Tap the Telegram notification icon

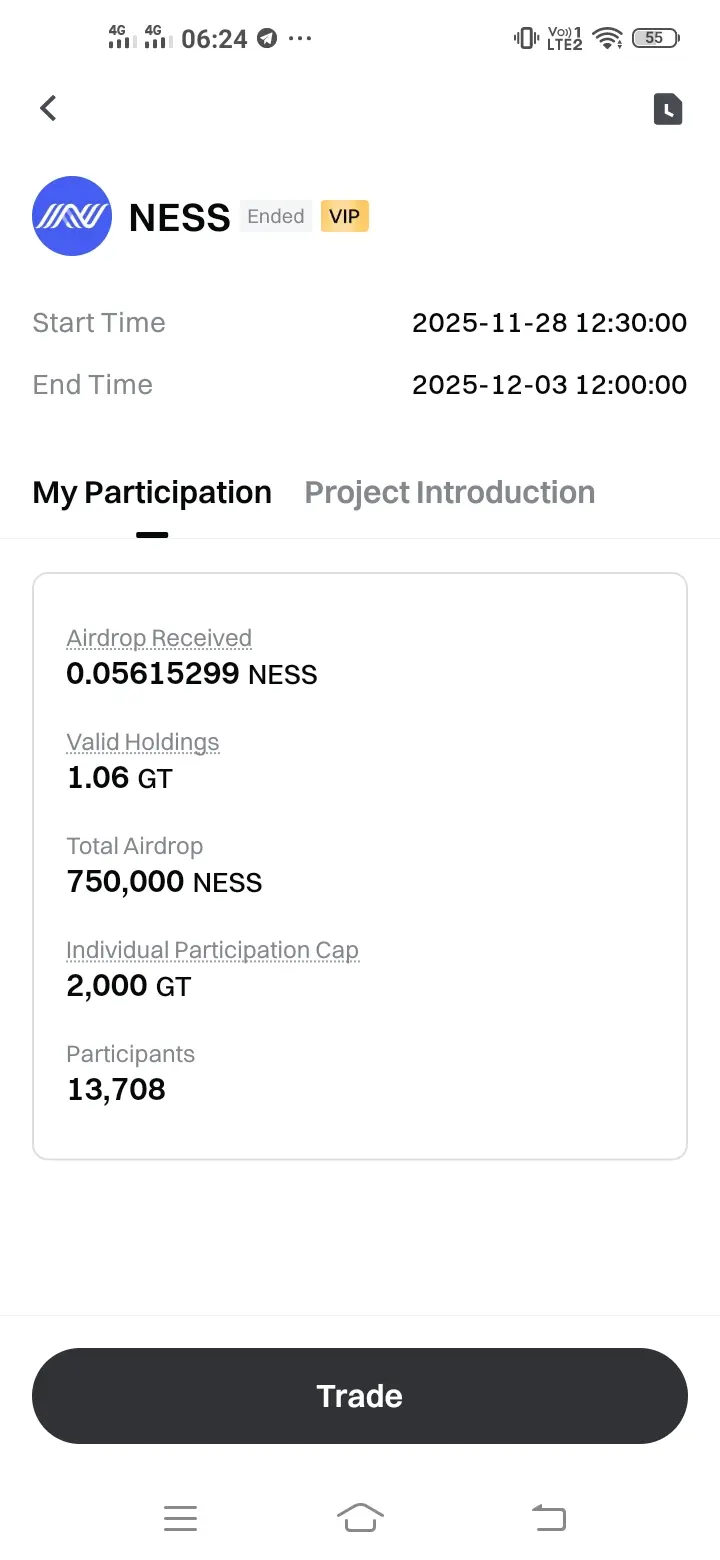click(x=266, y=39)
